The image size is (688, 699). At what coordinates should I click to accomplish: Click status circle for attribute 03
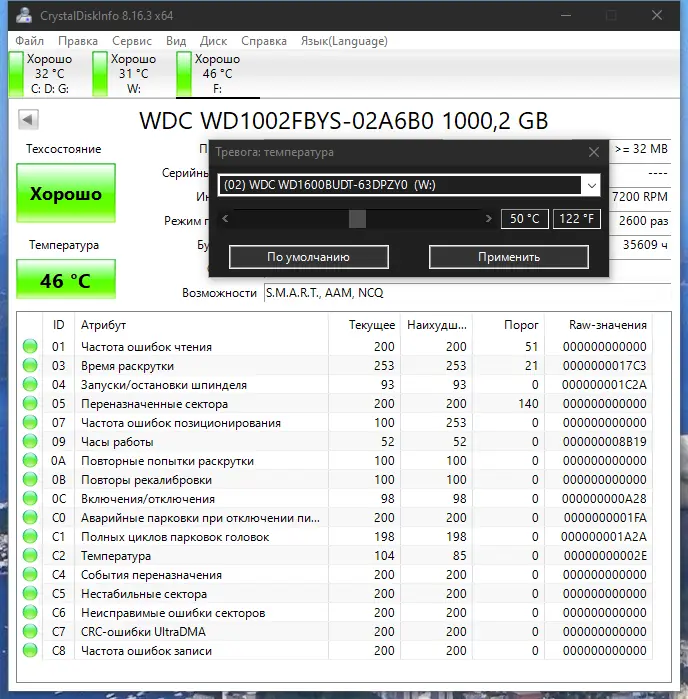(30, 366)
